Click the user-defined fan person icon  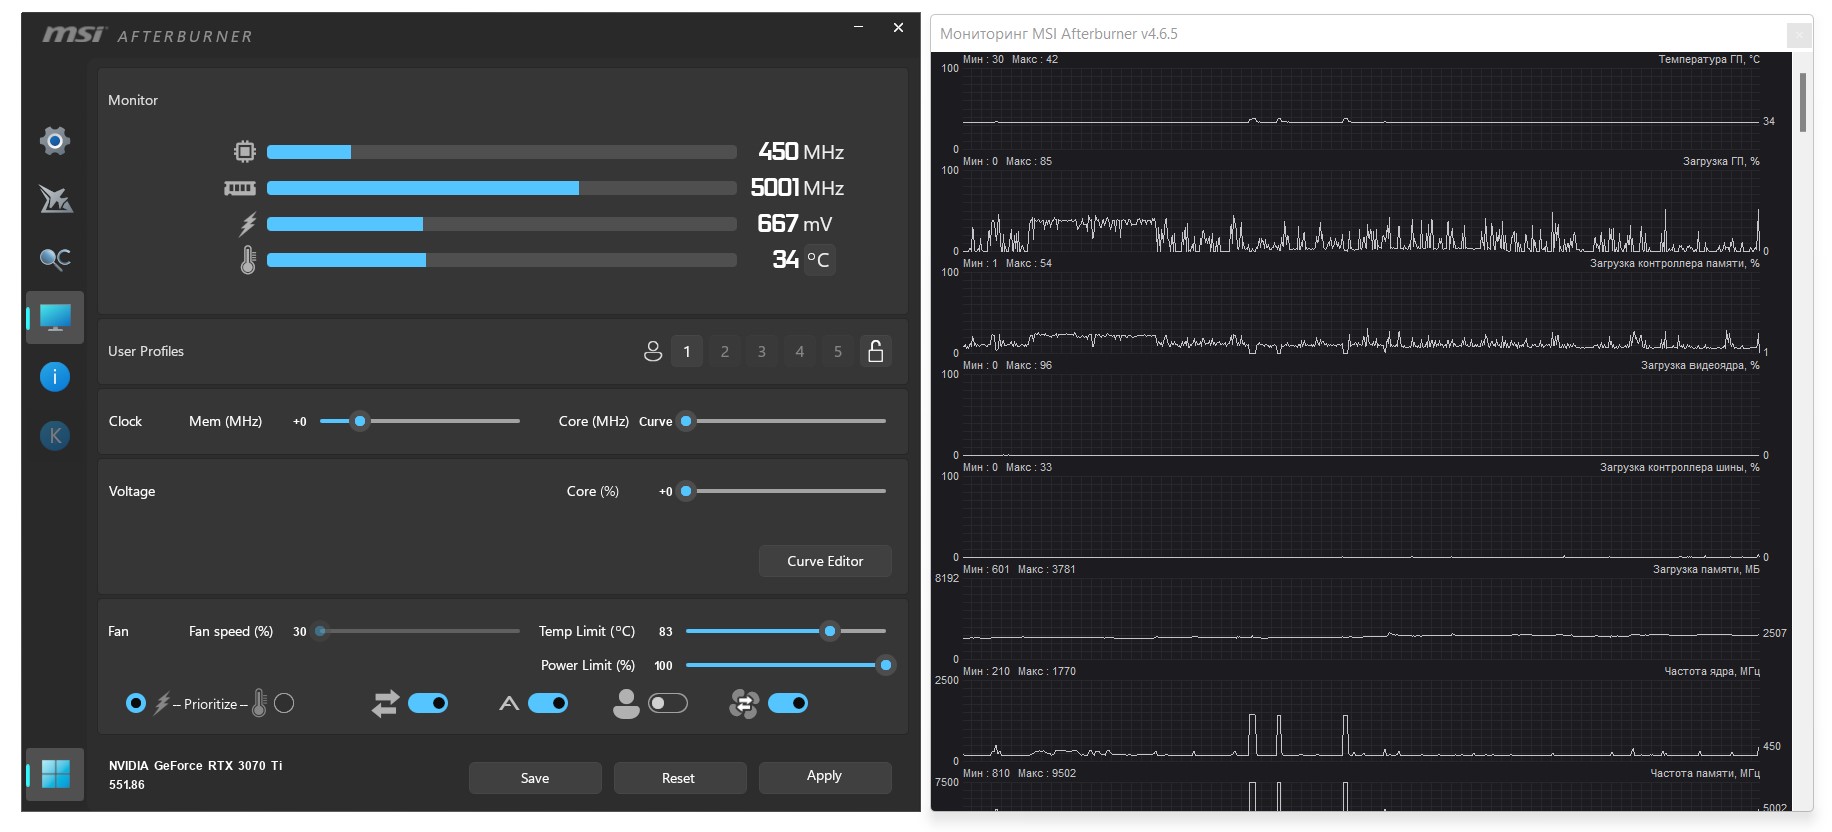point(626,704)
